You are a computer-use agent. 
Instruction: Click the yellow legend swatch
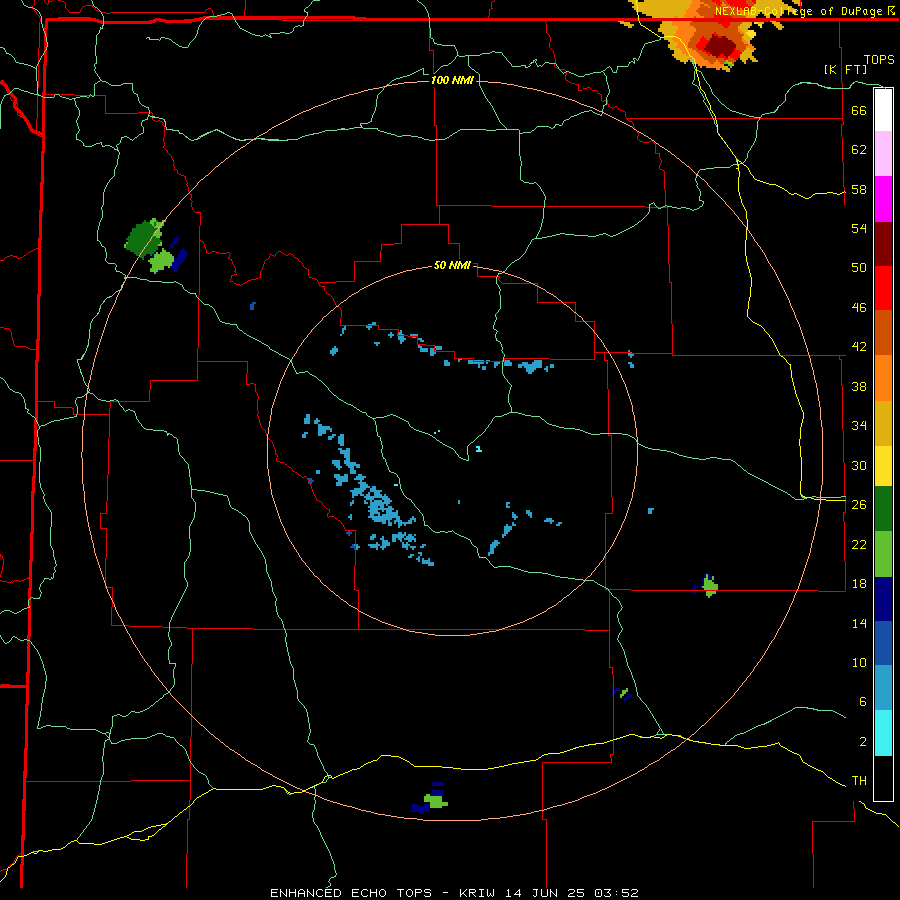pos(883,465)
